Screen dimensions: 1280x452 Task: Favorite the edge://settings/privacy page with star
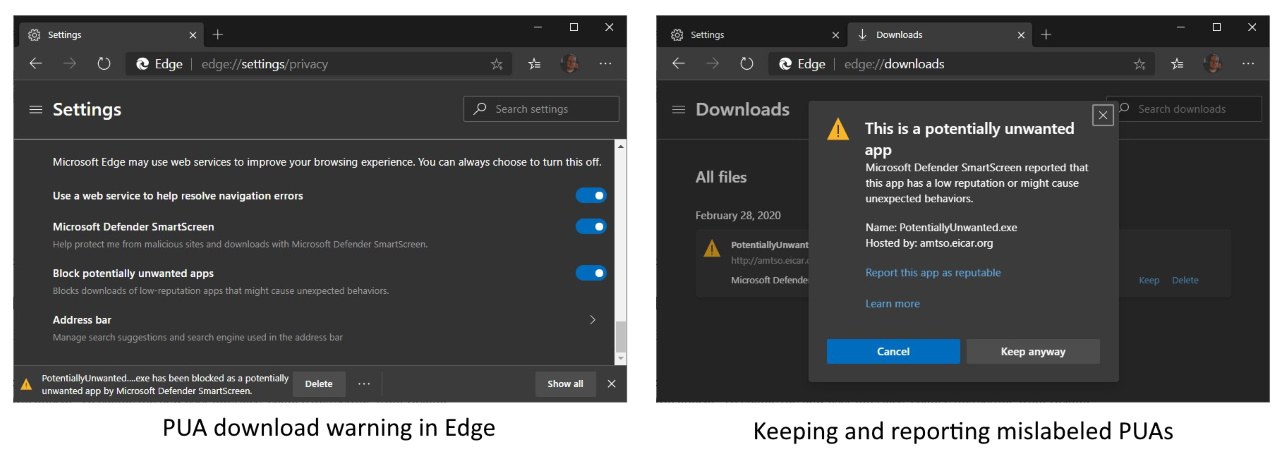[497, 63]
